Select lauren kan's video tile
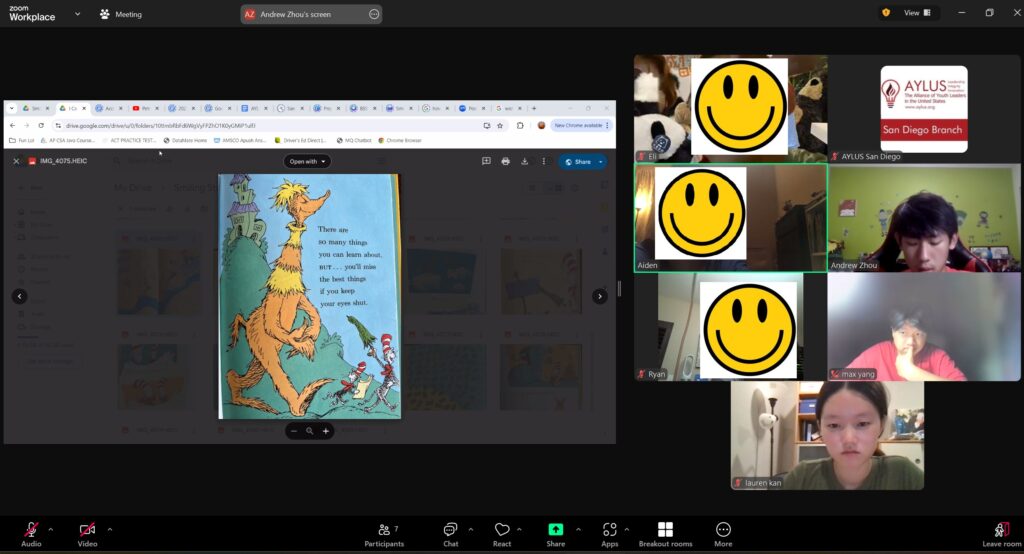 pos(827,435)
